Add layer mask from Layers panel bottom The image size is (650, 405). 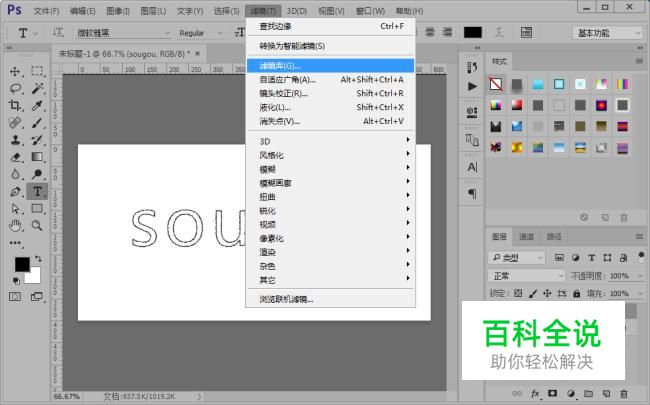click(553, 393)
